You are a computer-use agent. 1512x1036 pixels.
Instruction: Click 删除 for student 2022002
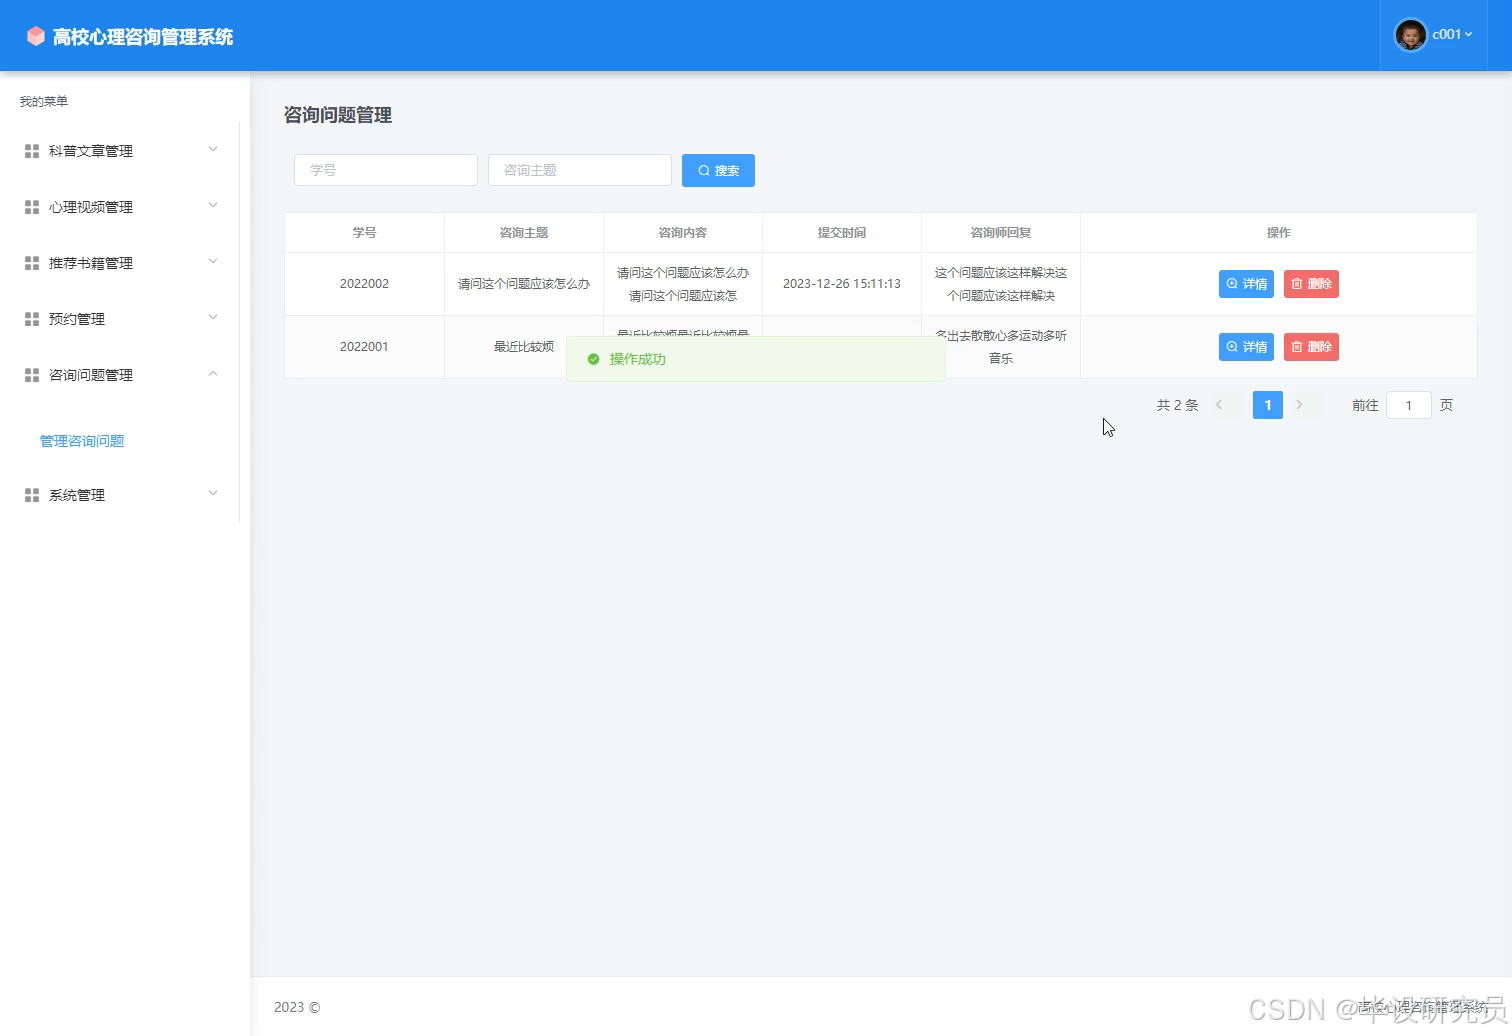[1311, 284]
